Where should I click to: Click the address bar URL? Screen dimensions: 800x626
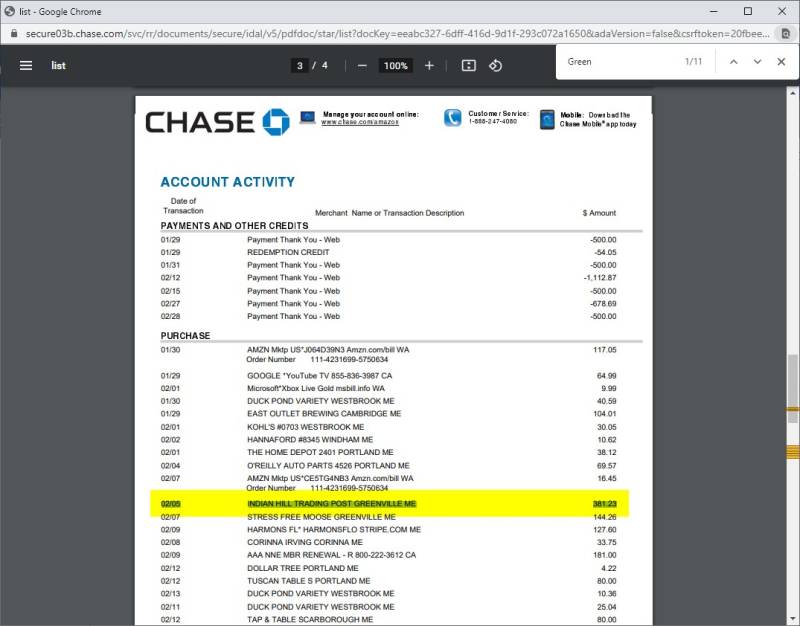point(397,34)
